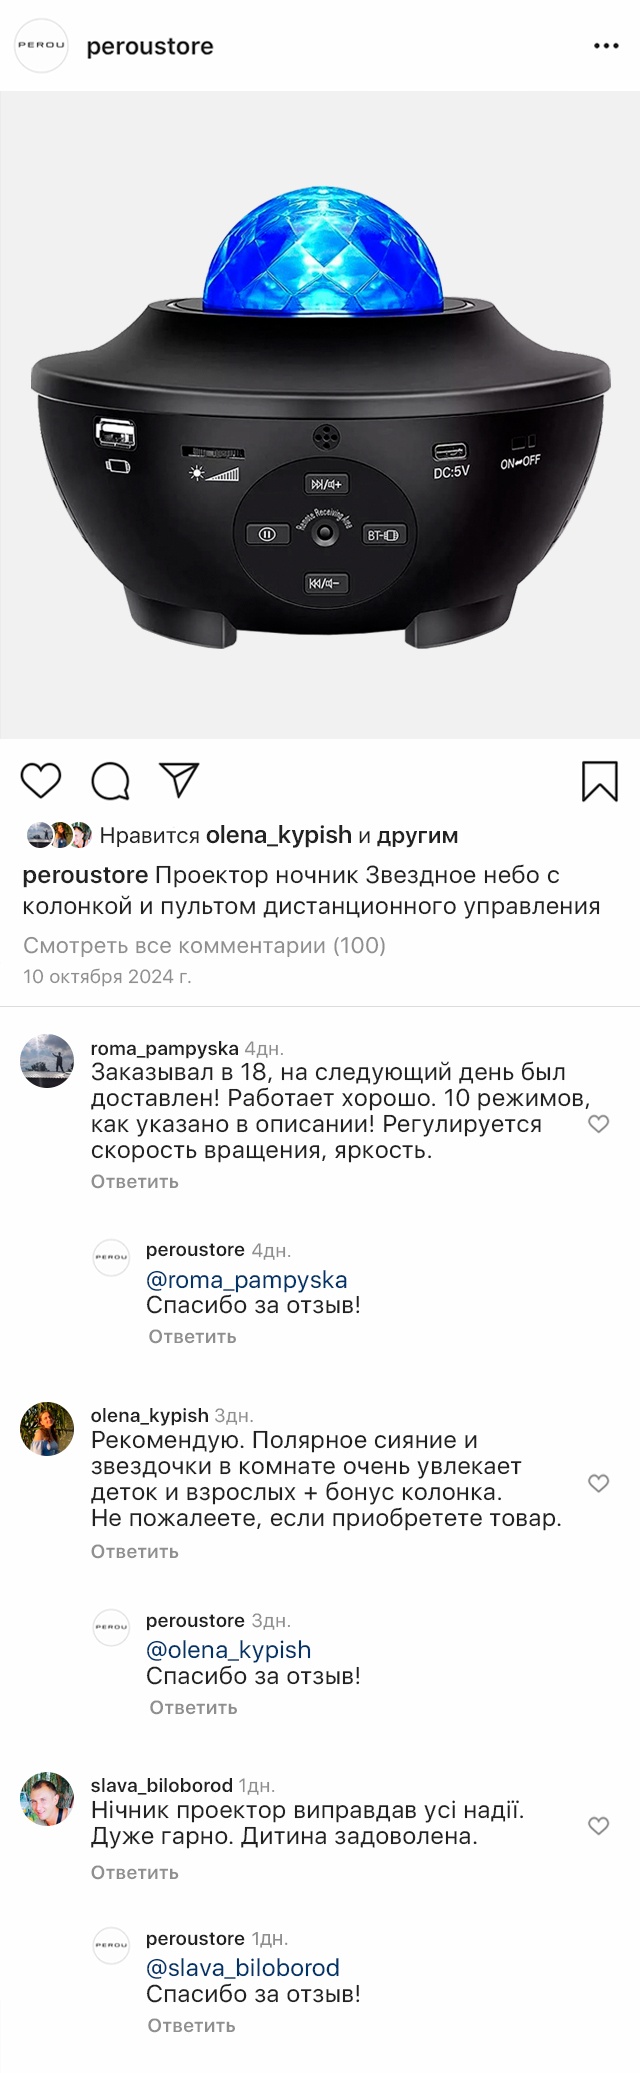Click olena_kypish in the likes line

tap(279, 835)
